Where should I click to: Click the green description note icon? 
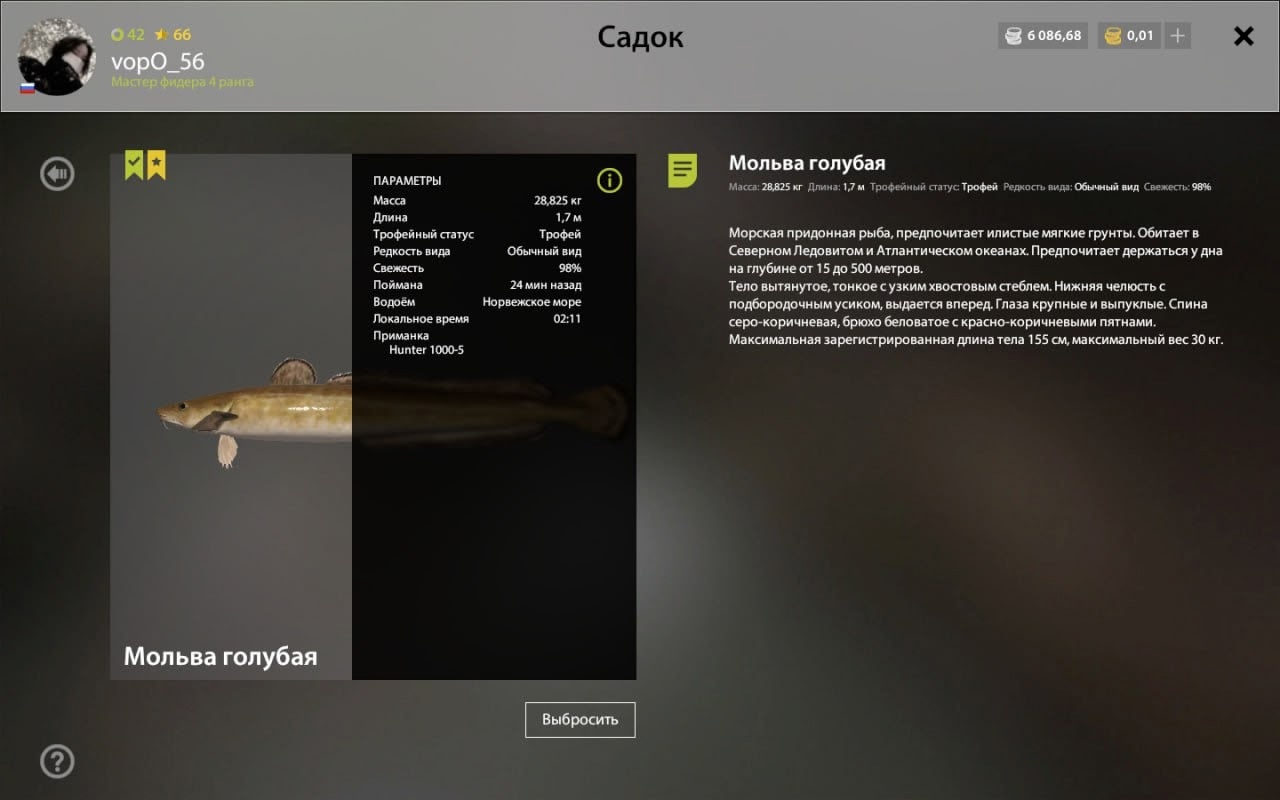(x=683, y=170)
